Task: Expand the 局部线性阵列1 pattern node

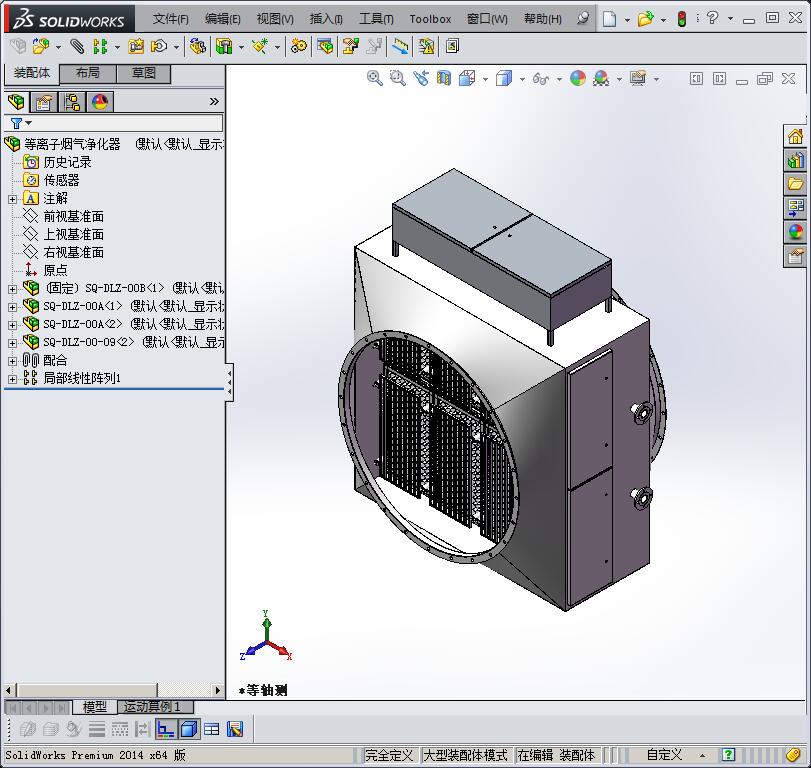Action: click(x=12, y=379)
